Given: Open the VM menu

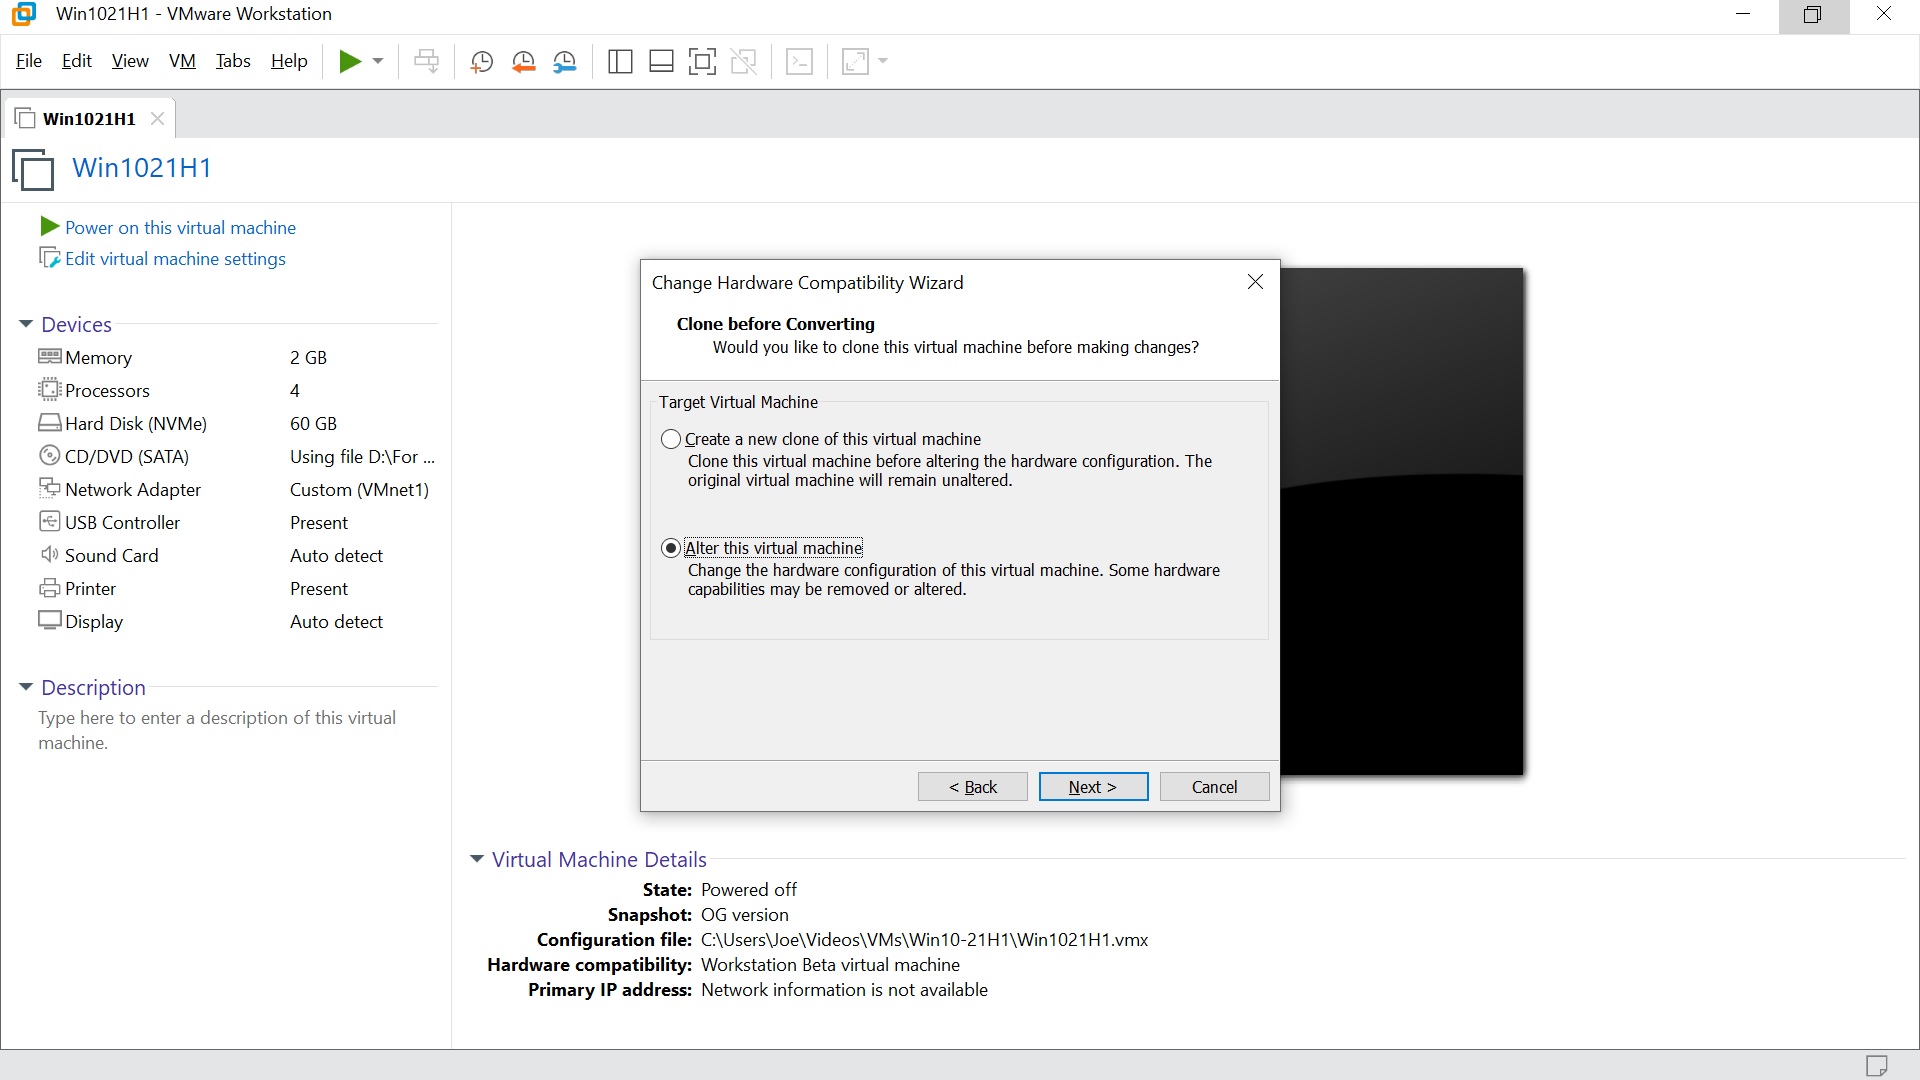Looking at the screenshot, I should pyautogui.click(x=182, y=61).
